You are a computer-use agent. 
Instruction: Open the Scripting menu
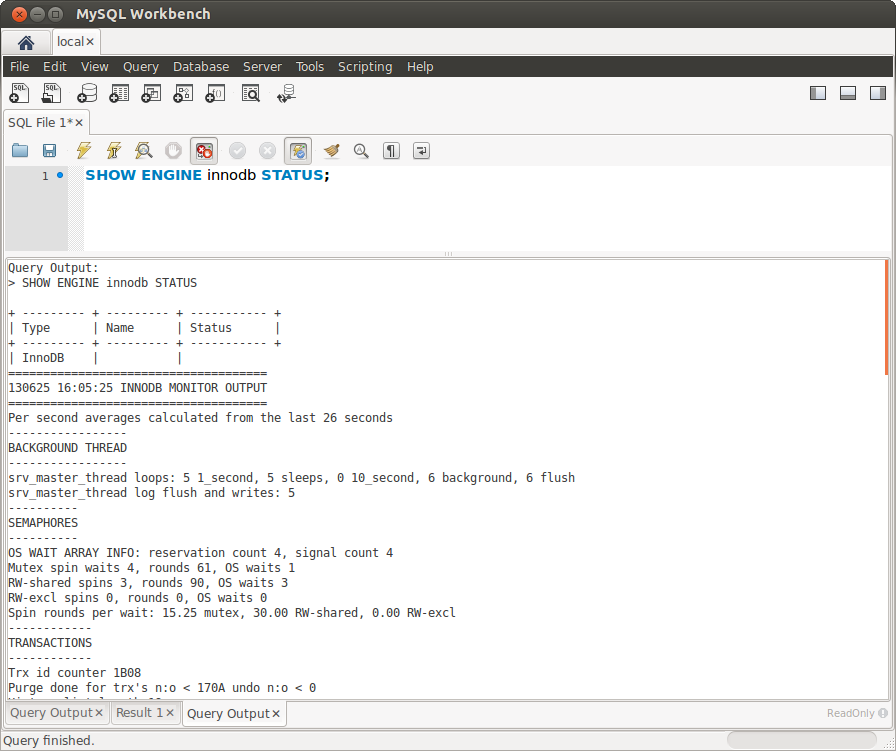[365, 66]
